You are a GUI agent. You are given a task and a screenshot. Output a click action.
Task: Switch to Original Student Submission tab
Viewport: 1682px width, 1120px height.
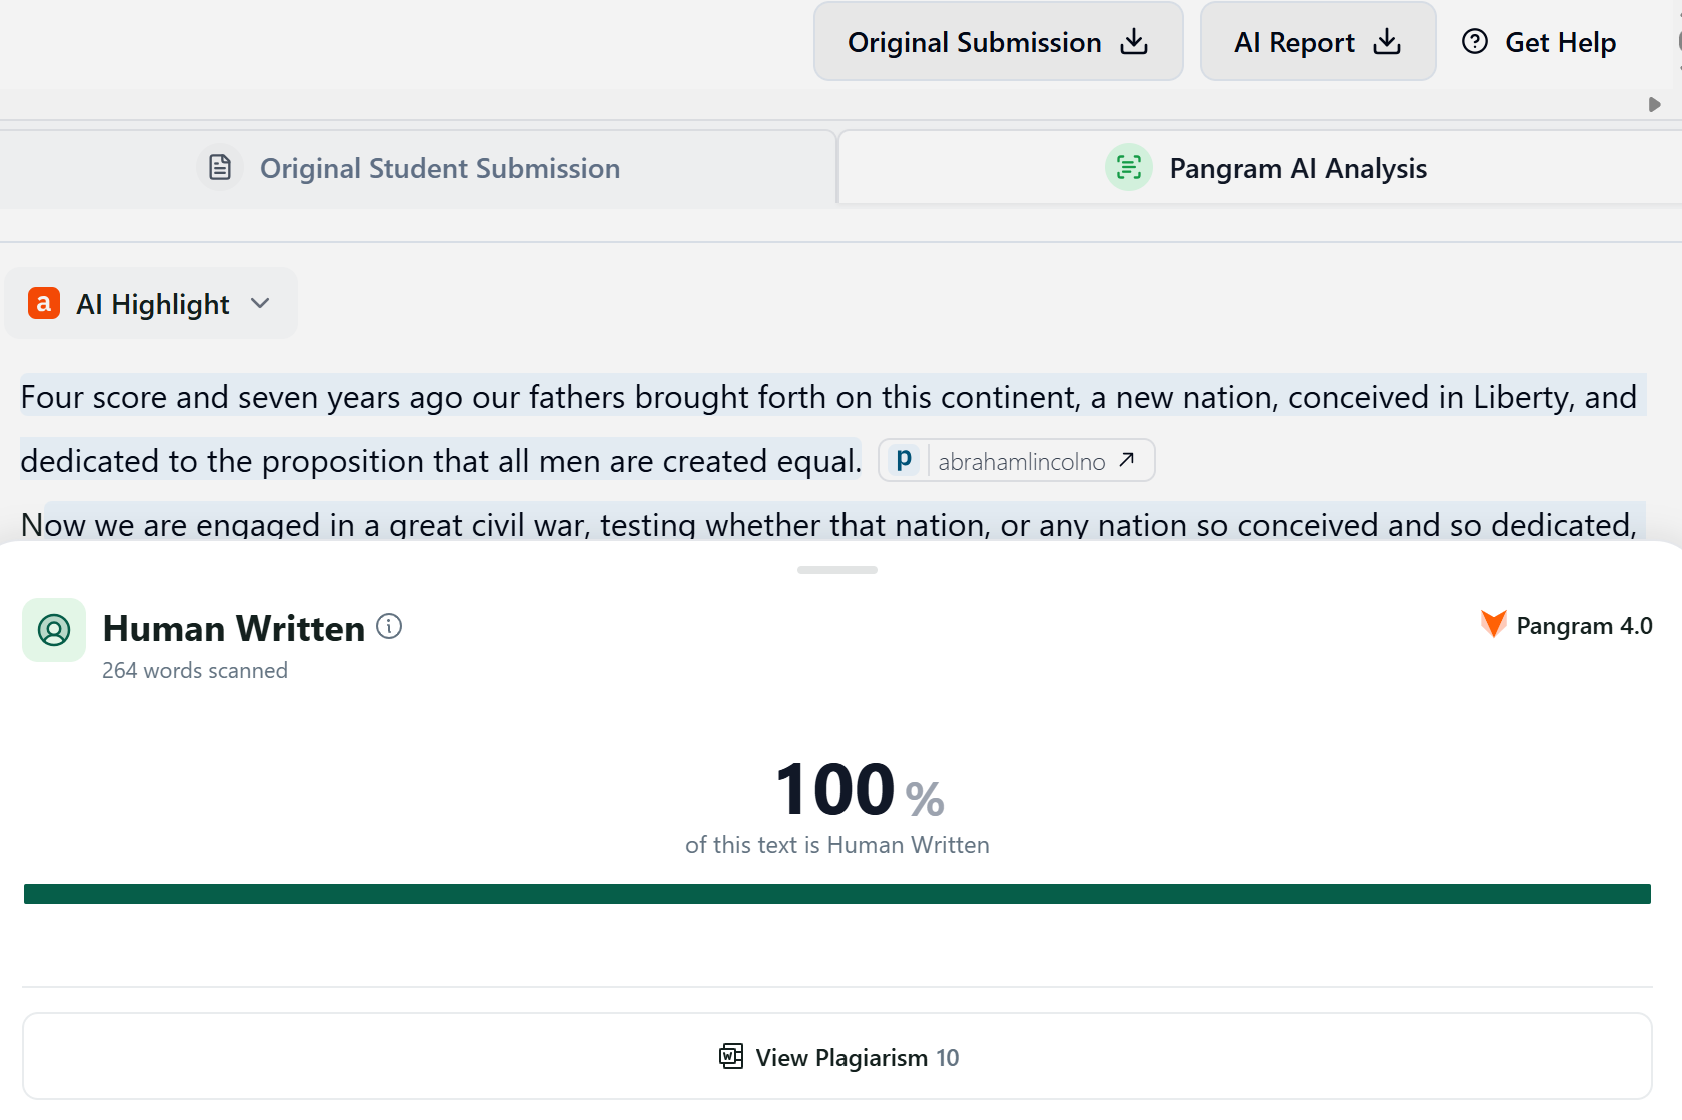[418, 168]
